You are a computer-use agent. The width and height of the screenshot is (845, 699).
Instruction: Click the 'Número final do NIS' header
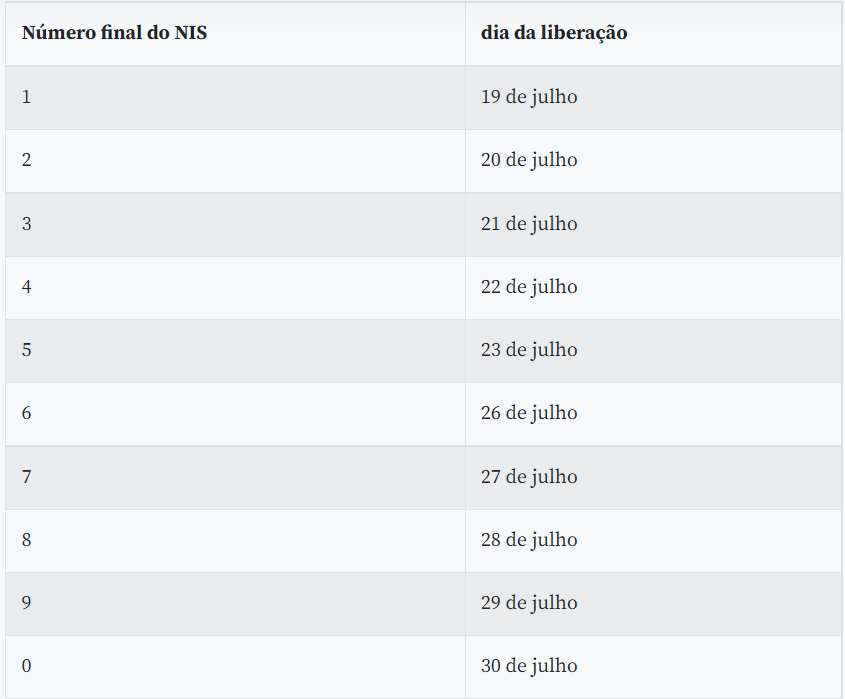pyautogui.click(x=236, y=33)
